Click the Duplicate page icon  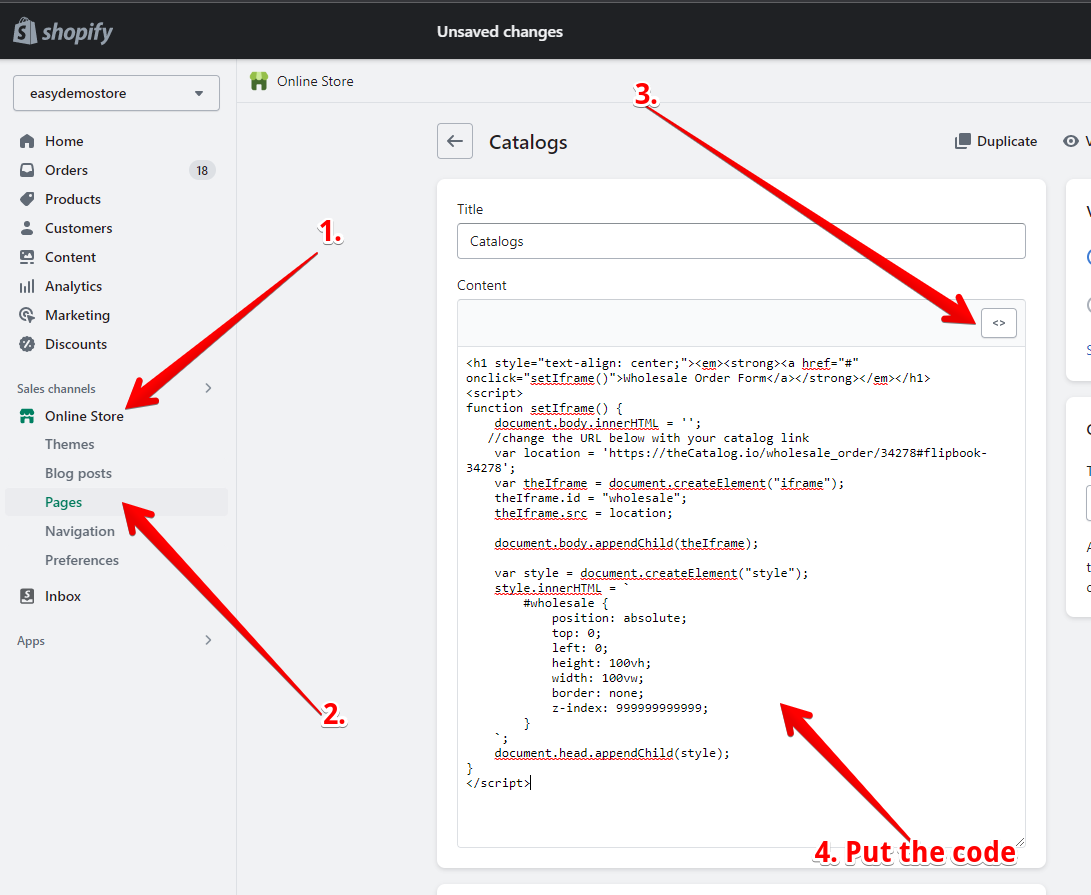[962, 141]
